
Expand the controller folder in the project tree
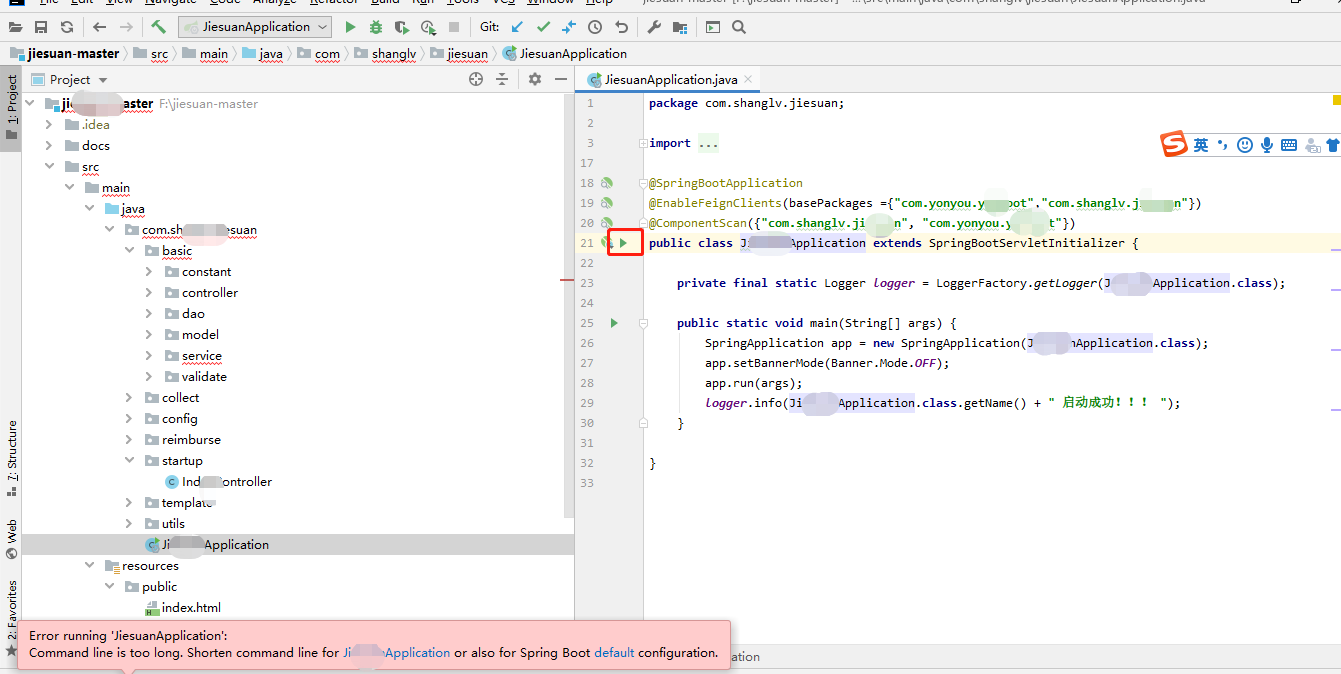click(x=147, y=292)
